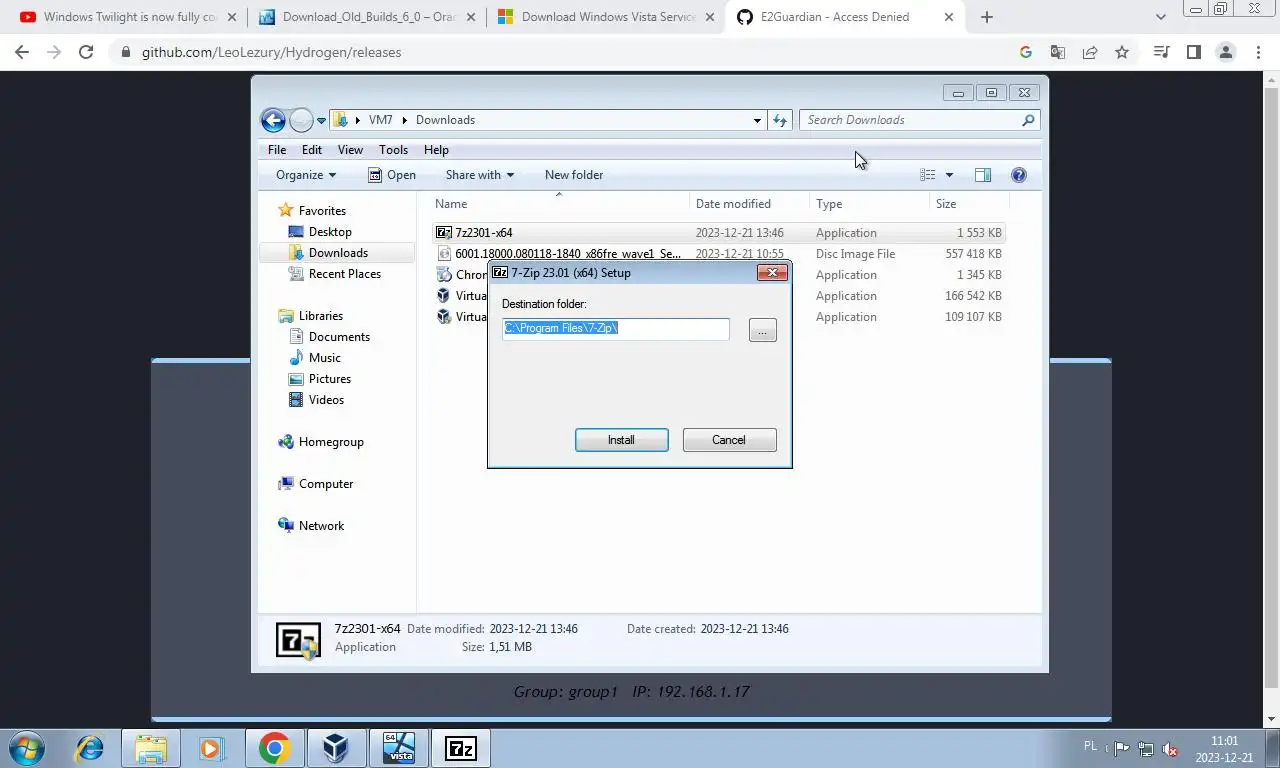Open the View menu
The width and height of the screenshot is (1280, 768).
point(350,150)
